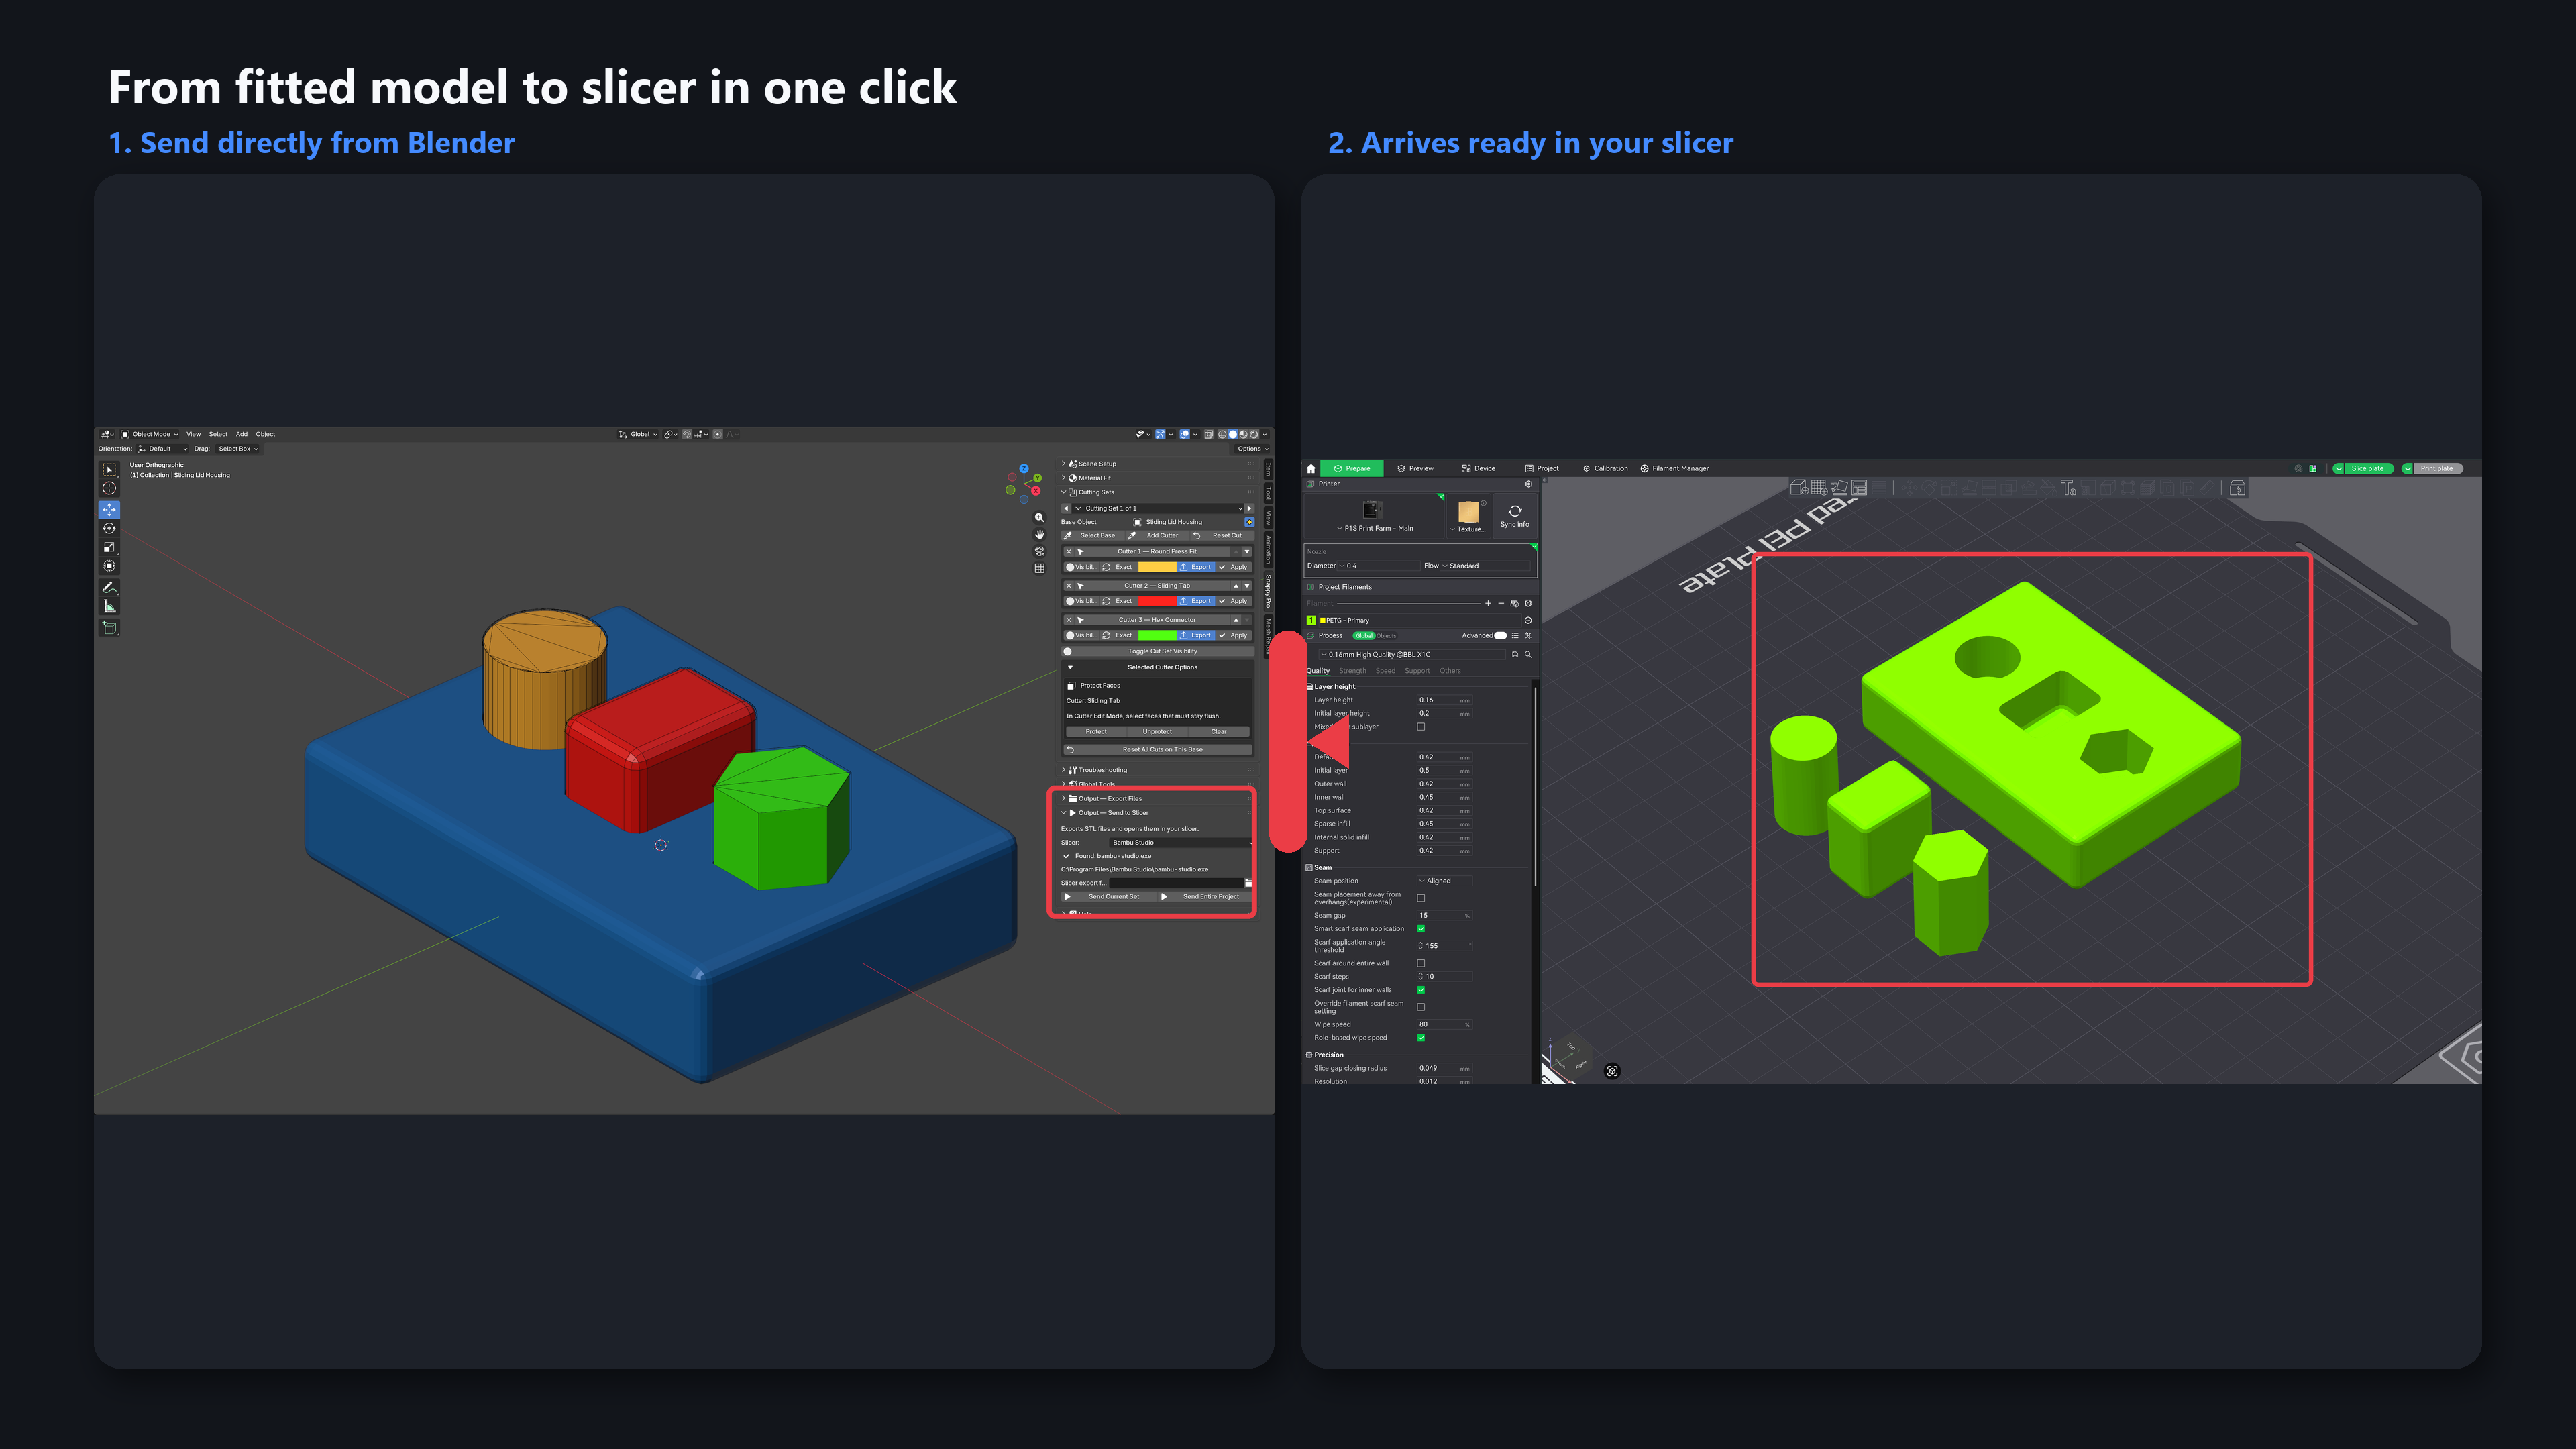
Task: Open the Cutting Set 1 of 1 dropdown
Action: 1158,508
